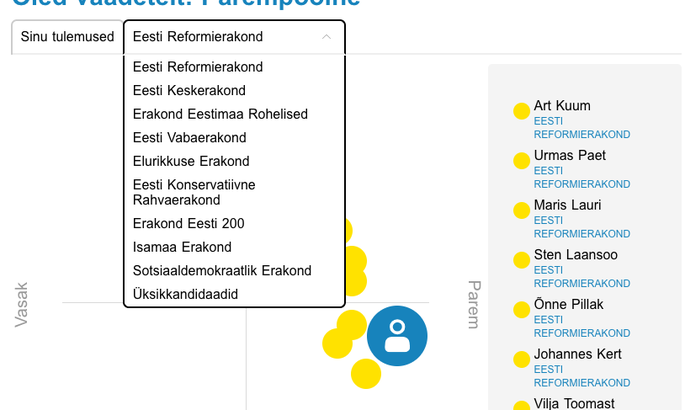Click the yellow dot beside Maris Lauri
This screenshot has height=410, width=685.
tap(521, 210)
